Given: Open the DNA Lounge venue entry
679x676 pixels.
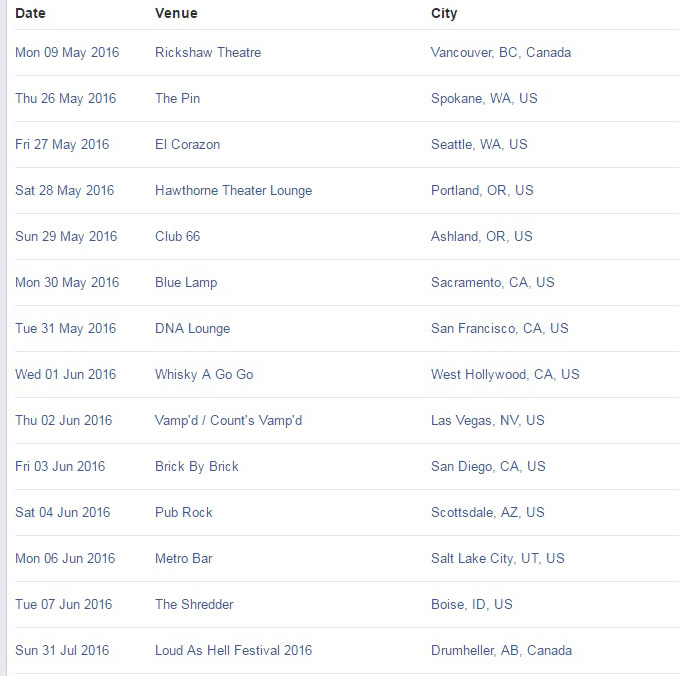Looking at the screenshot, I should tap(192, 328).
